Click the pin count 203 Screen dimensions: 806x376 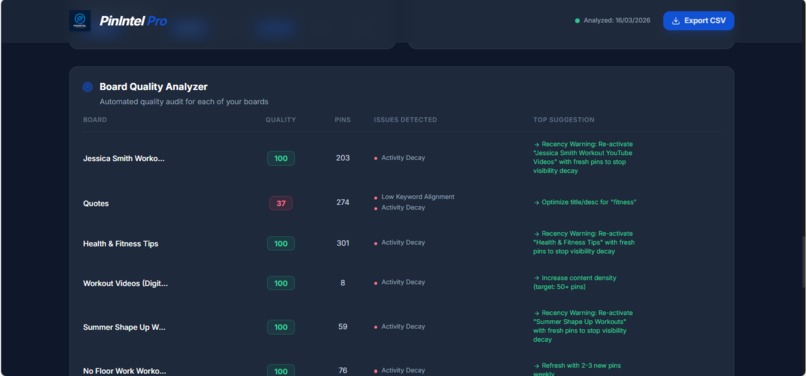pos(342,158)
